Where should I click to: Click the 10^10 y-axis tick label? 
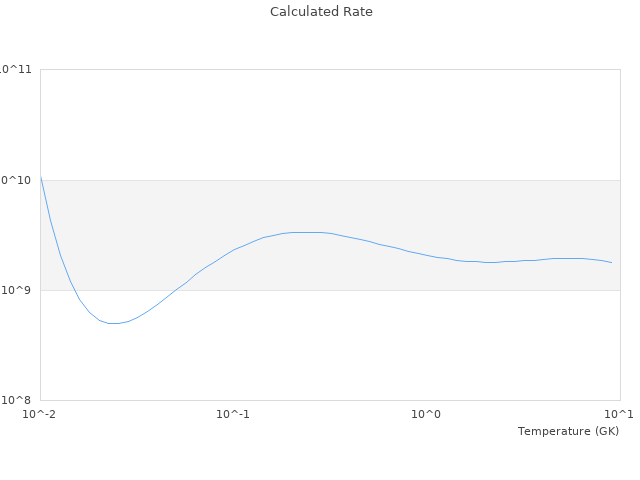tap(16, 181)
